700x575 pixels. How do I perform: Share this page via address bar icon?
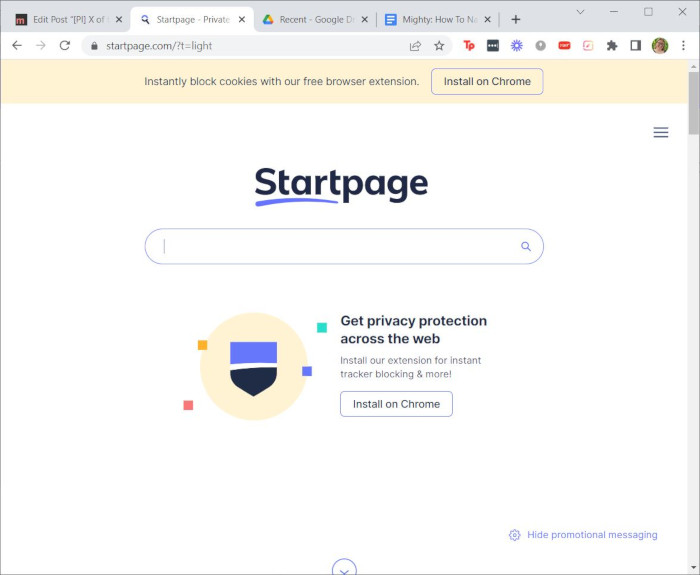pos(415,46)
